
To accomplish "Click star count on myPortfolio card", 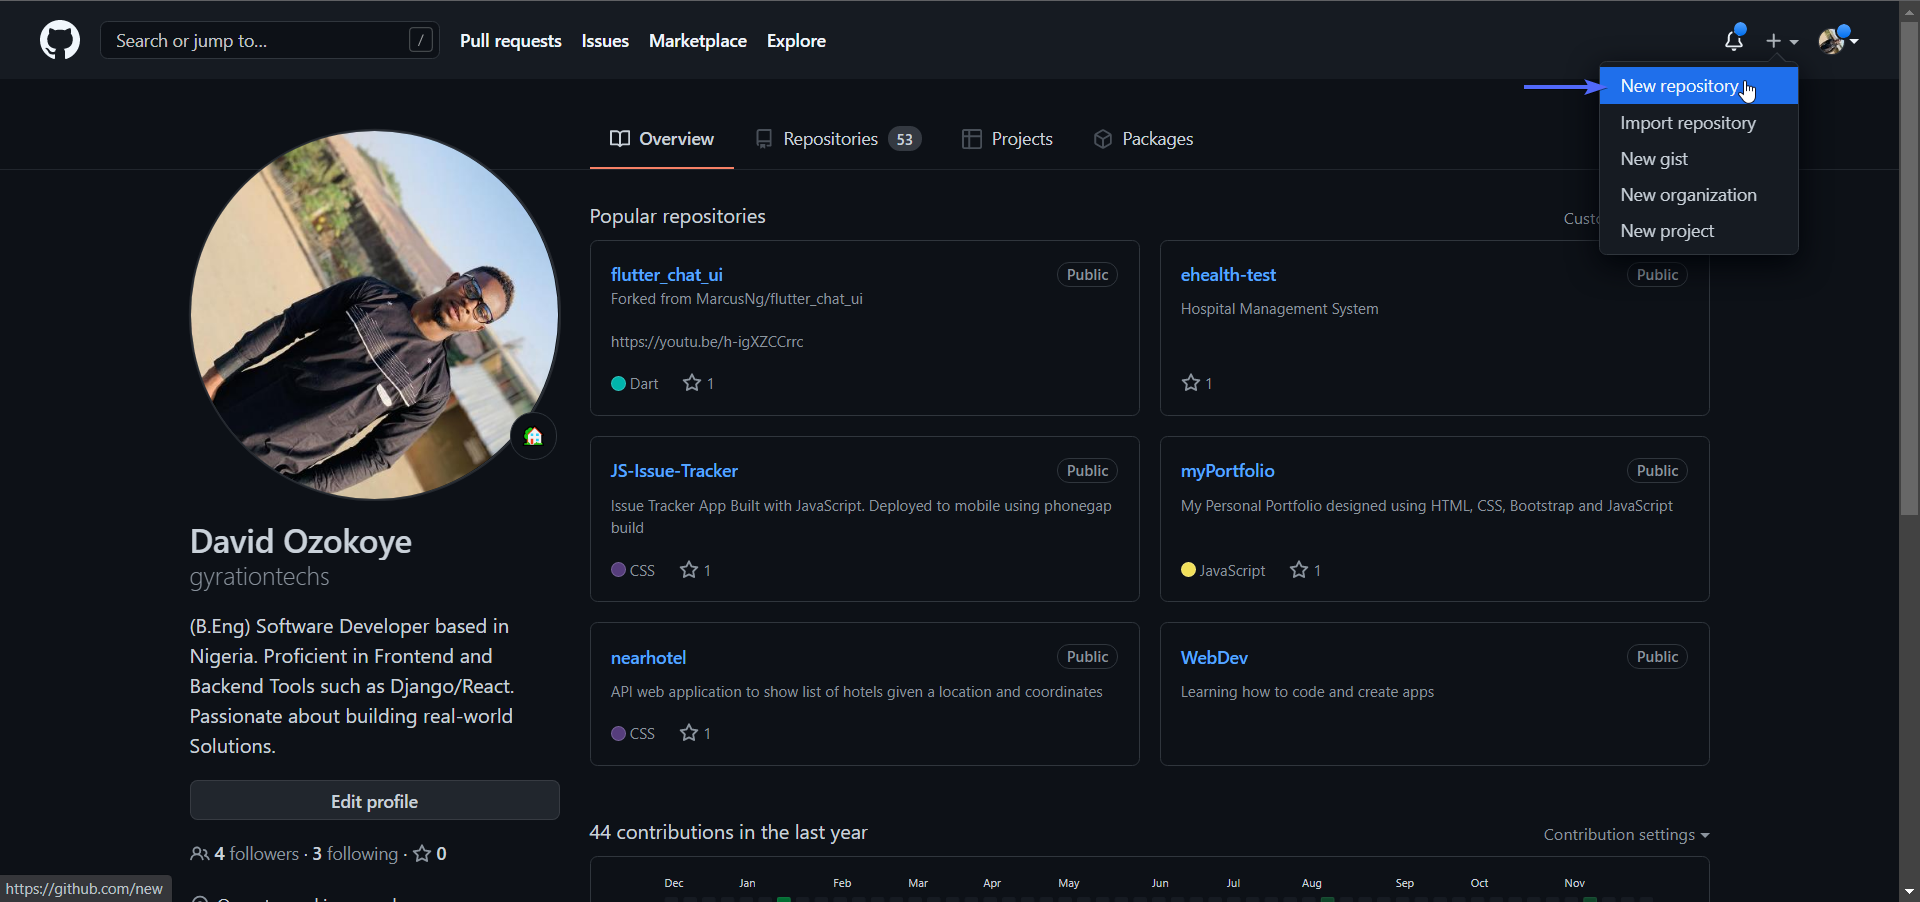I will 1305,570.
